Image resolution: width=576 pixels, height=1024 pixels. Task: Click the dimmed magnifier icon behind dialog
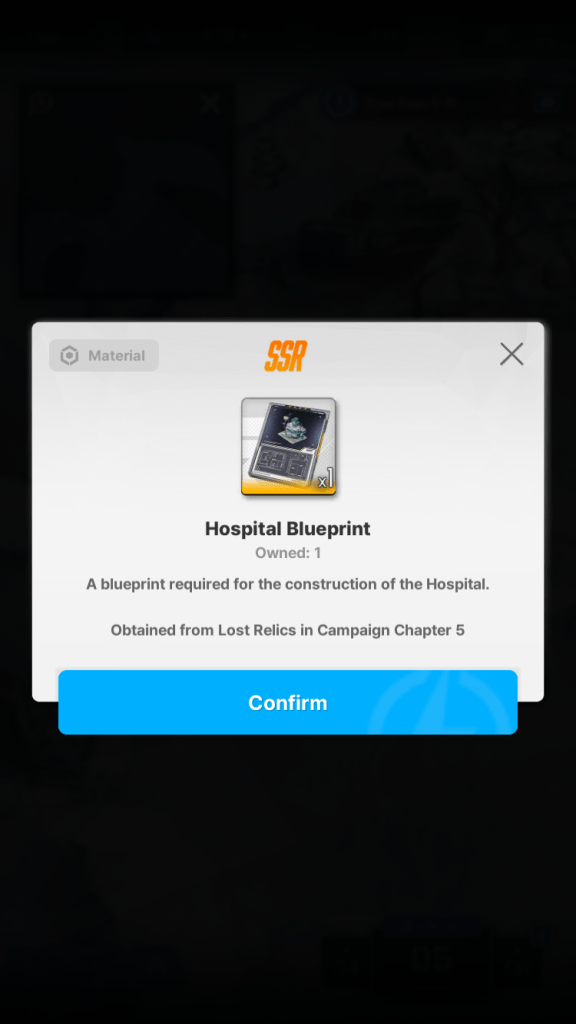(x=40, y=103)
